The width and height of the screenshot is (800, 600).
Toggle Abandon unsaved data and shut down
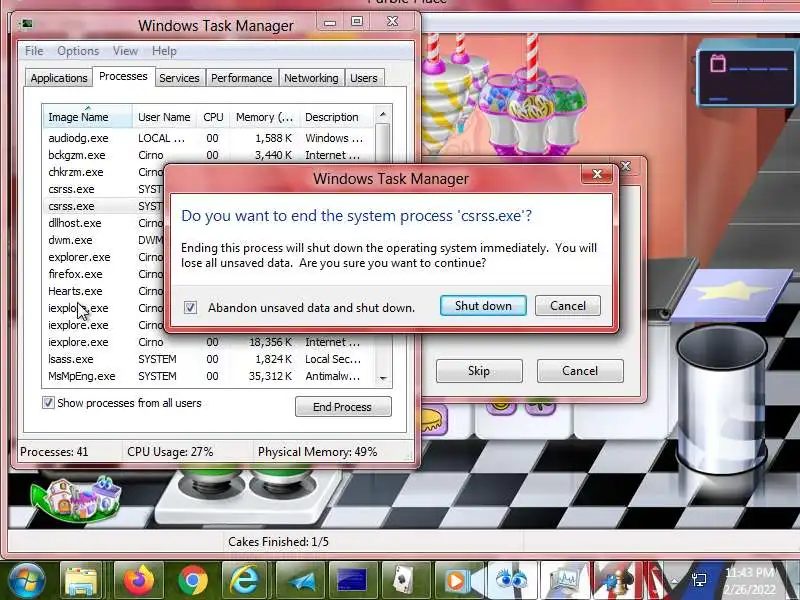click(190, 308)
